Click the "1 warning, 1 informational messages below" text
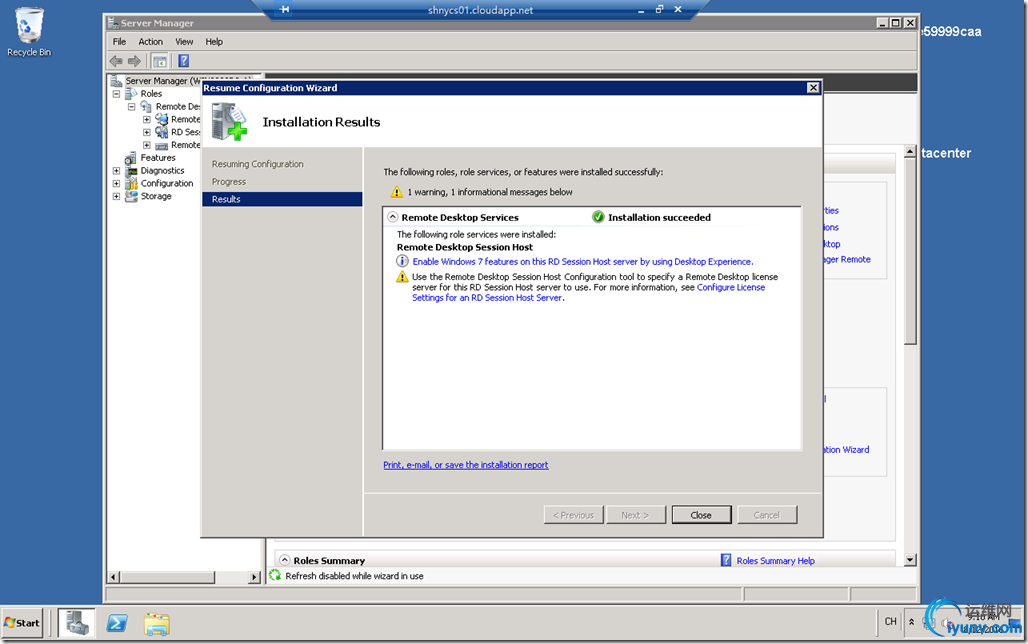 point(490,192)
